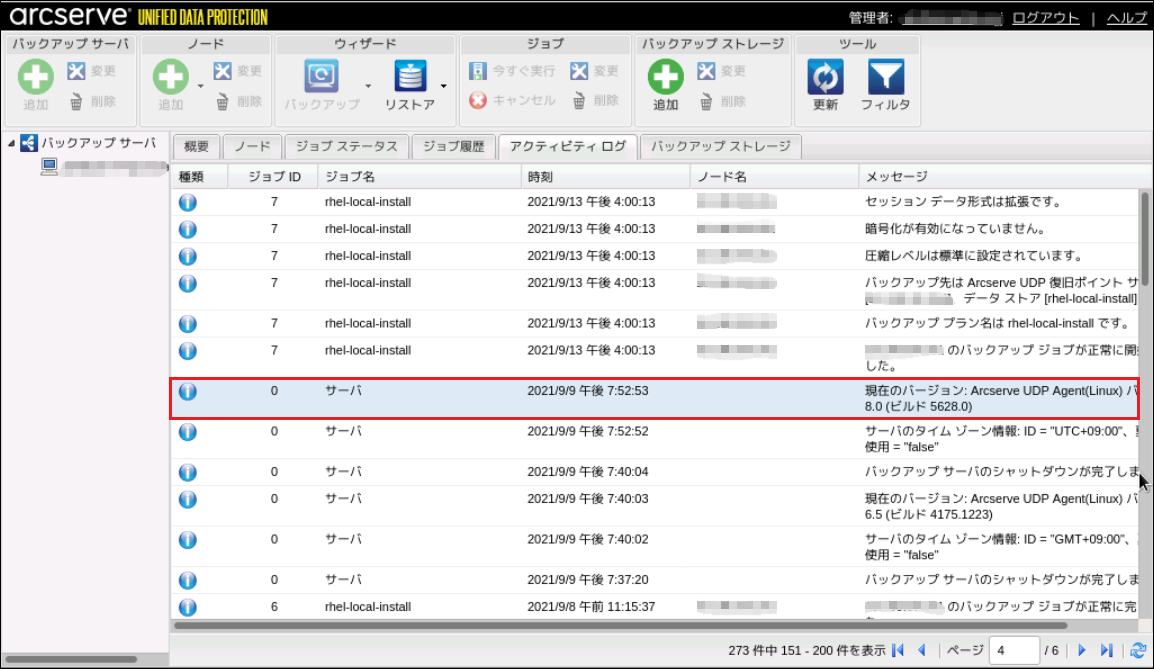Image resolution: width=1154 pixels, height=669 pixels.
Task: Click the message containing 6.5 (ビルド 4175.1223)
Action: [x=1001, y=506]
